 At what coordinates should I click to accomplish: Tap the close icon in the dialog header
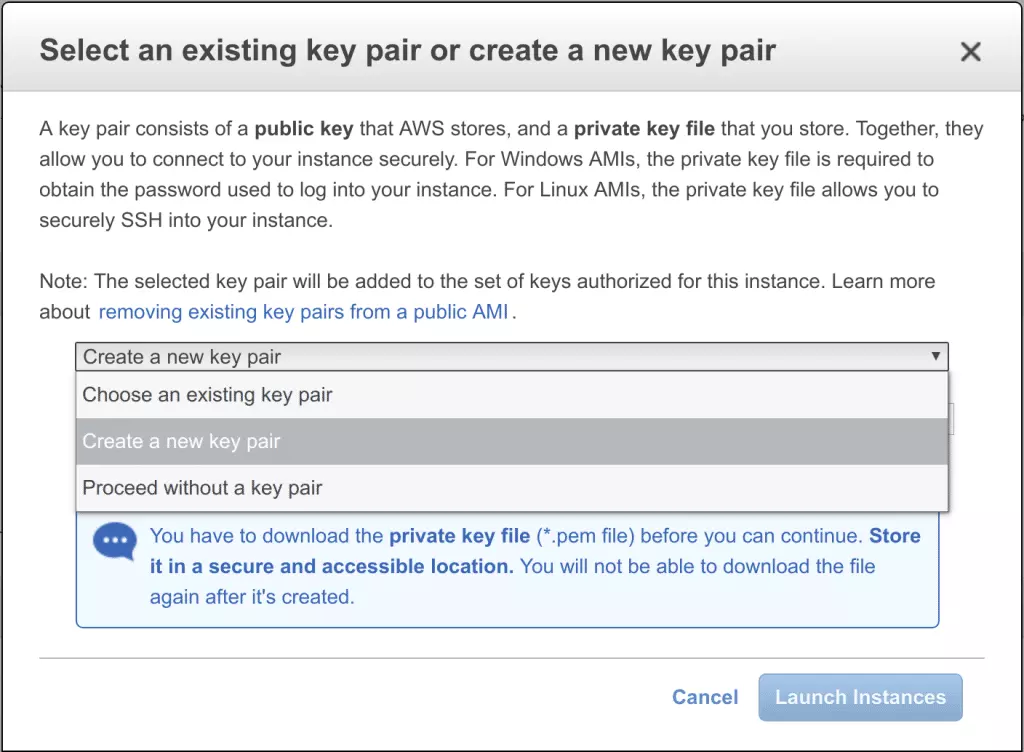[x=970, y=51]
